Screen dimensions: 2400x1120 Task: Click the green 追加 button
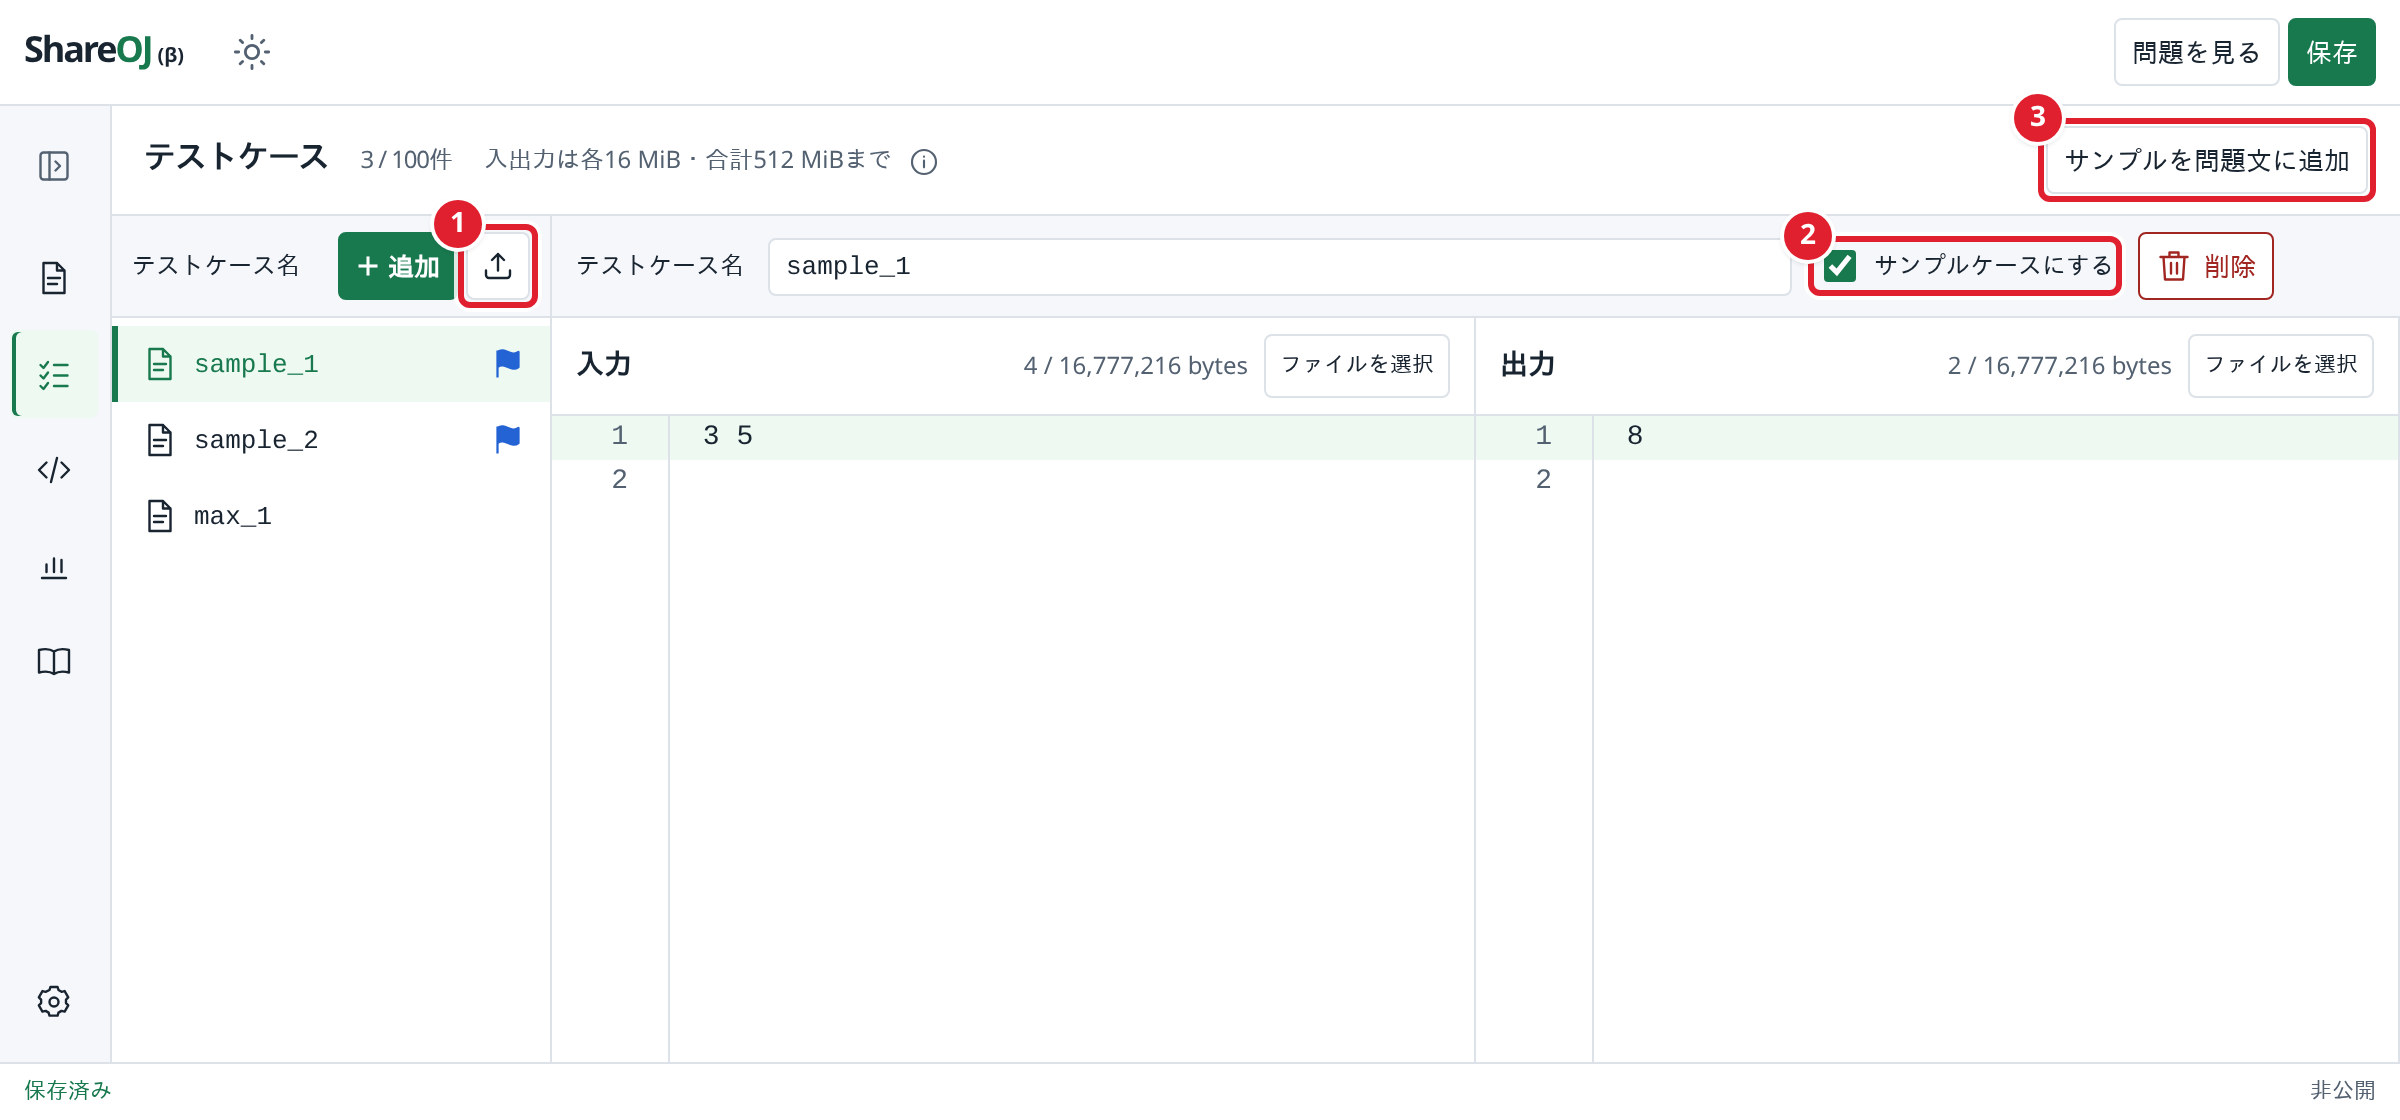coord(397,266)
